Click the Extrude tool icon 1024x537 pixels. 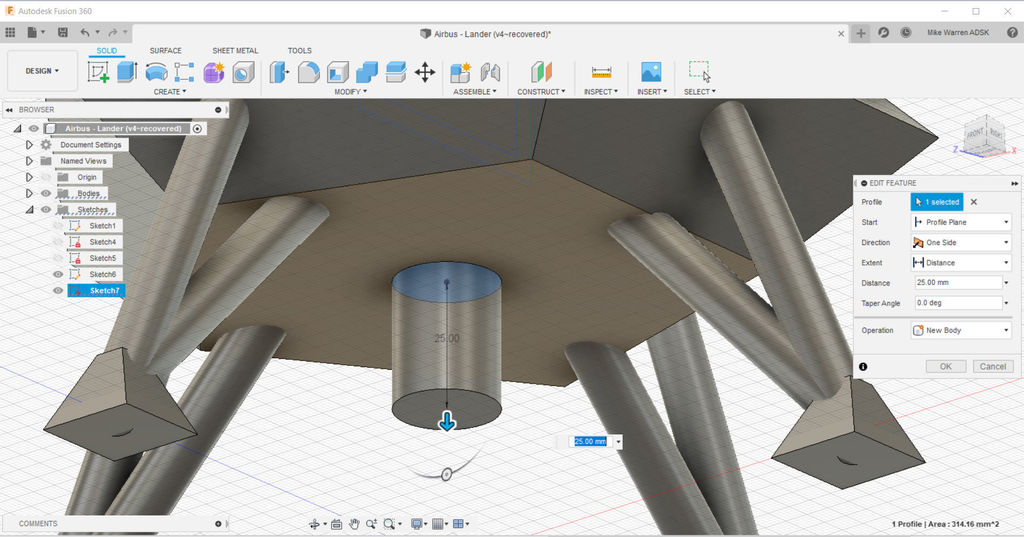click(x=126, y=72)
